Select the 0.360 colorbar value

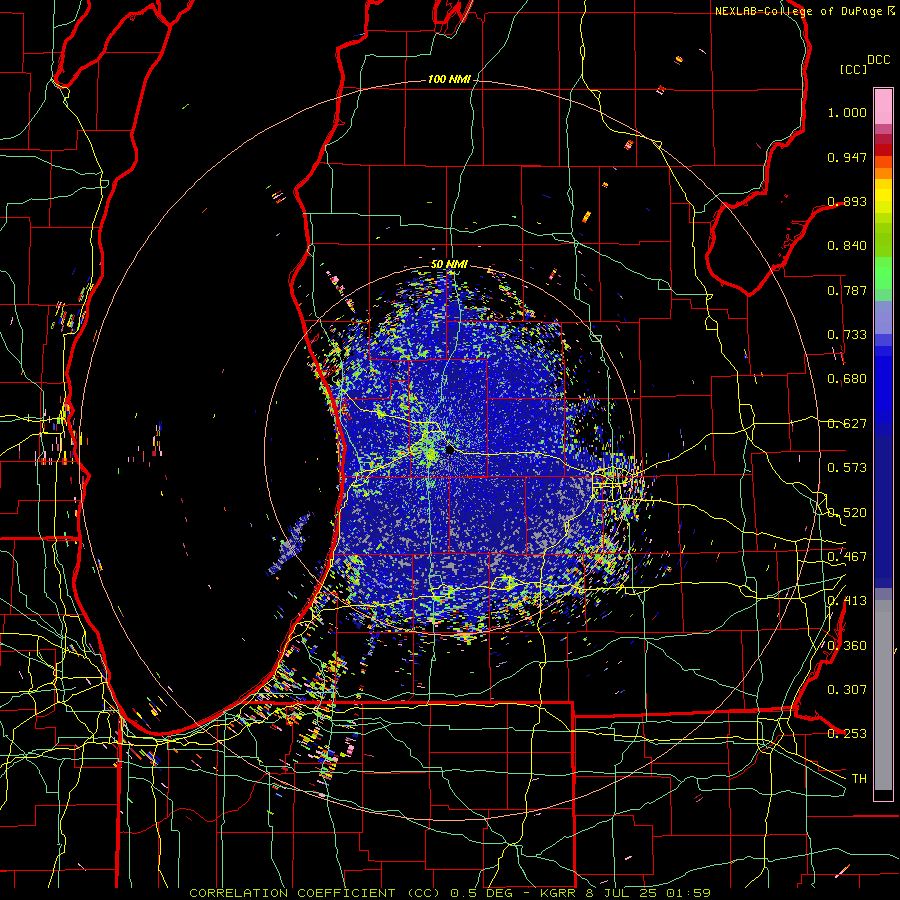pyautogui.click(x=847, y=646)
